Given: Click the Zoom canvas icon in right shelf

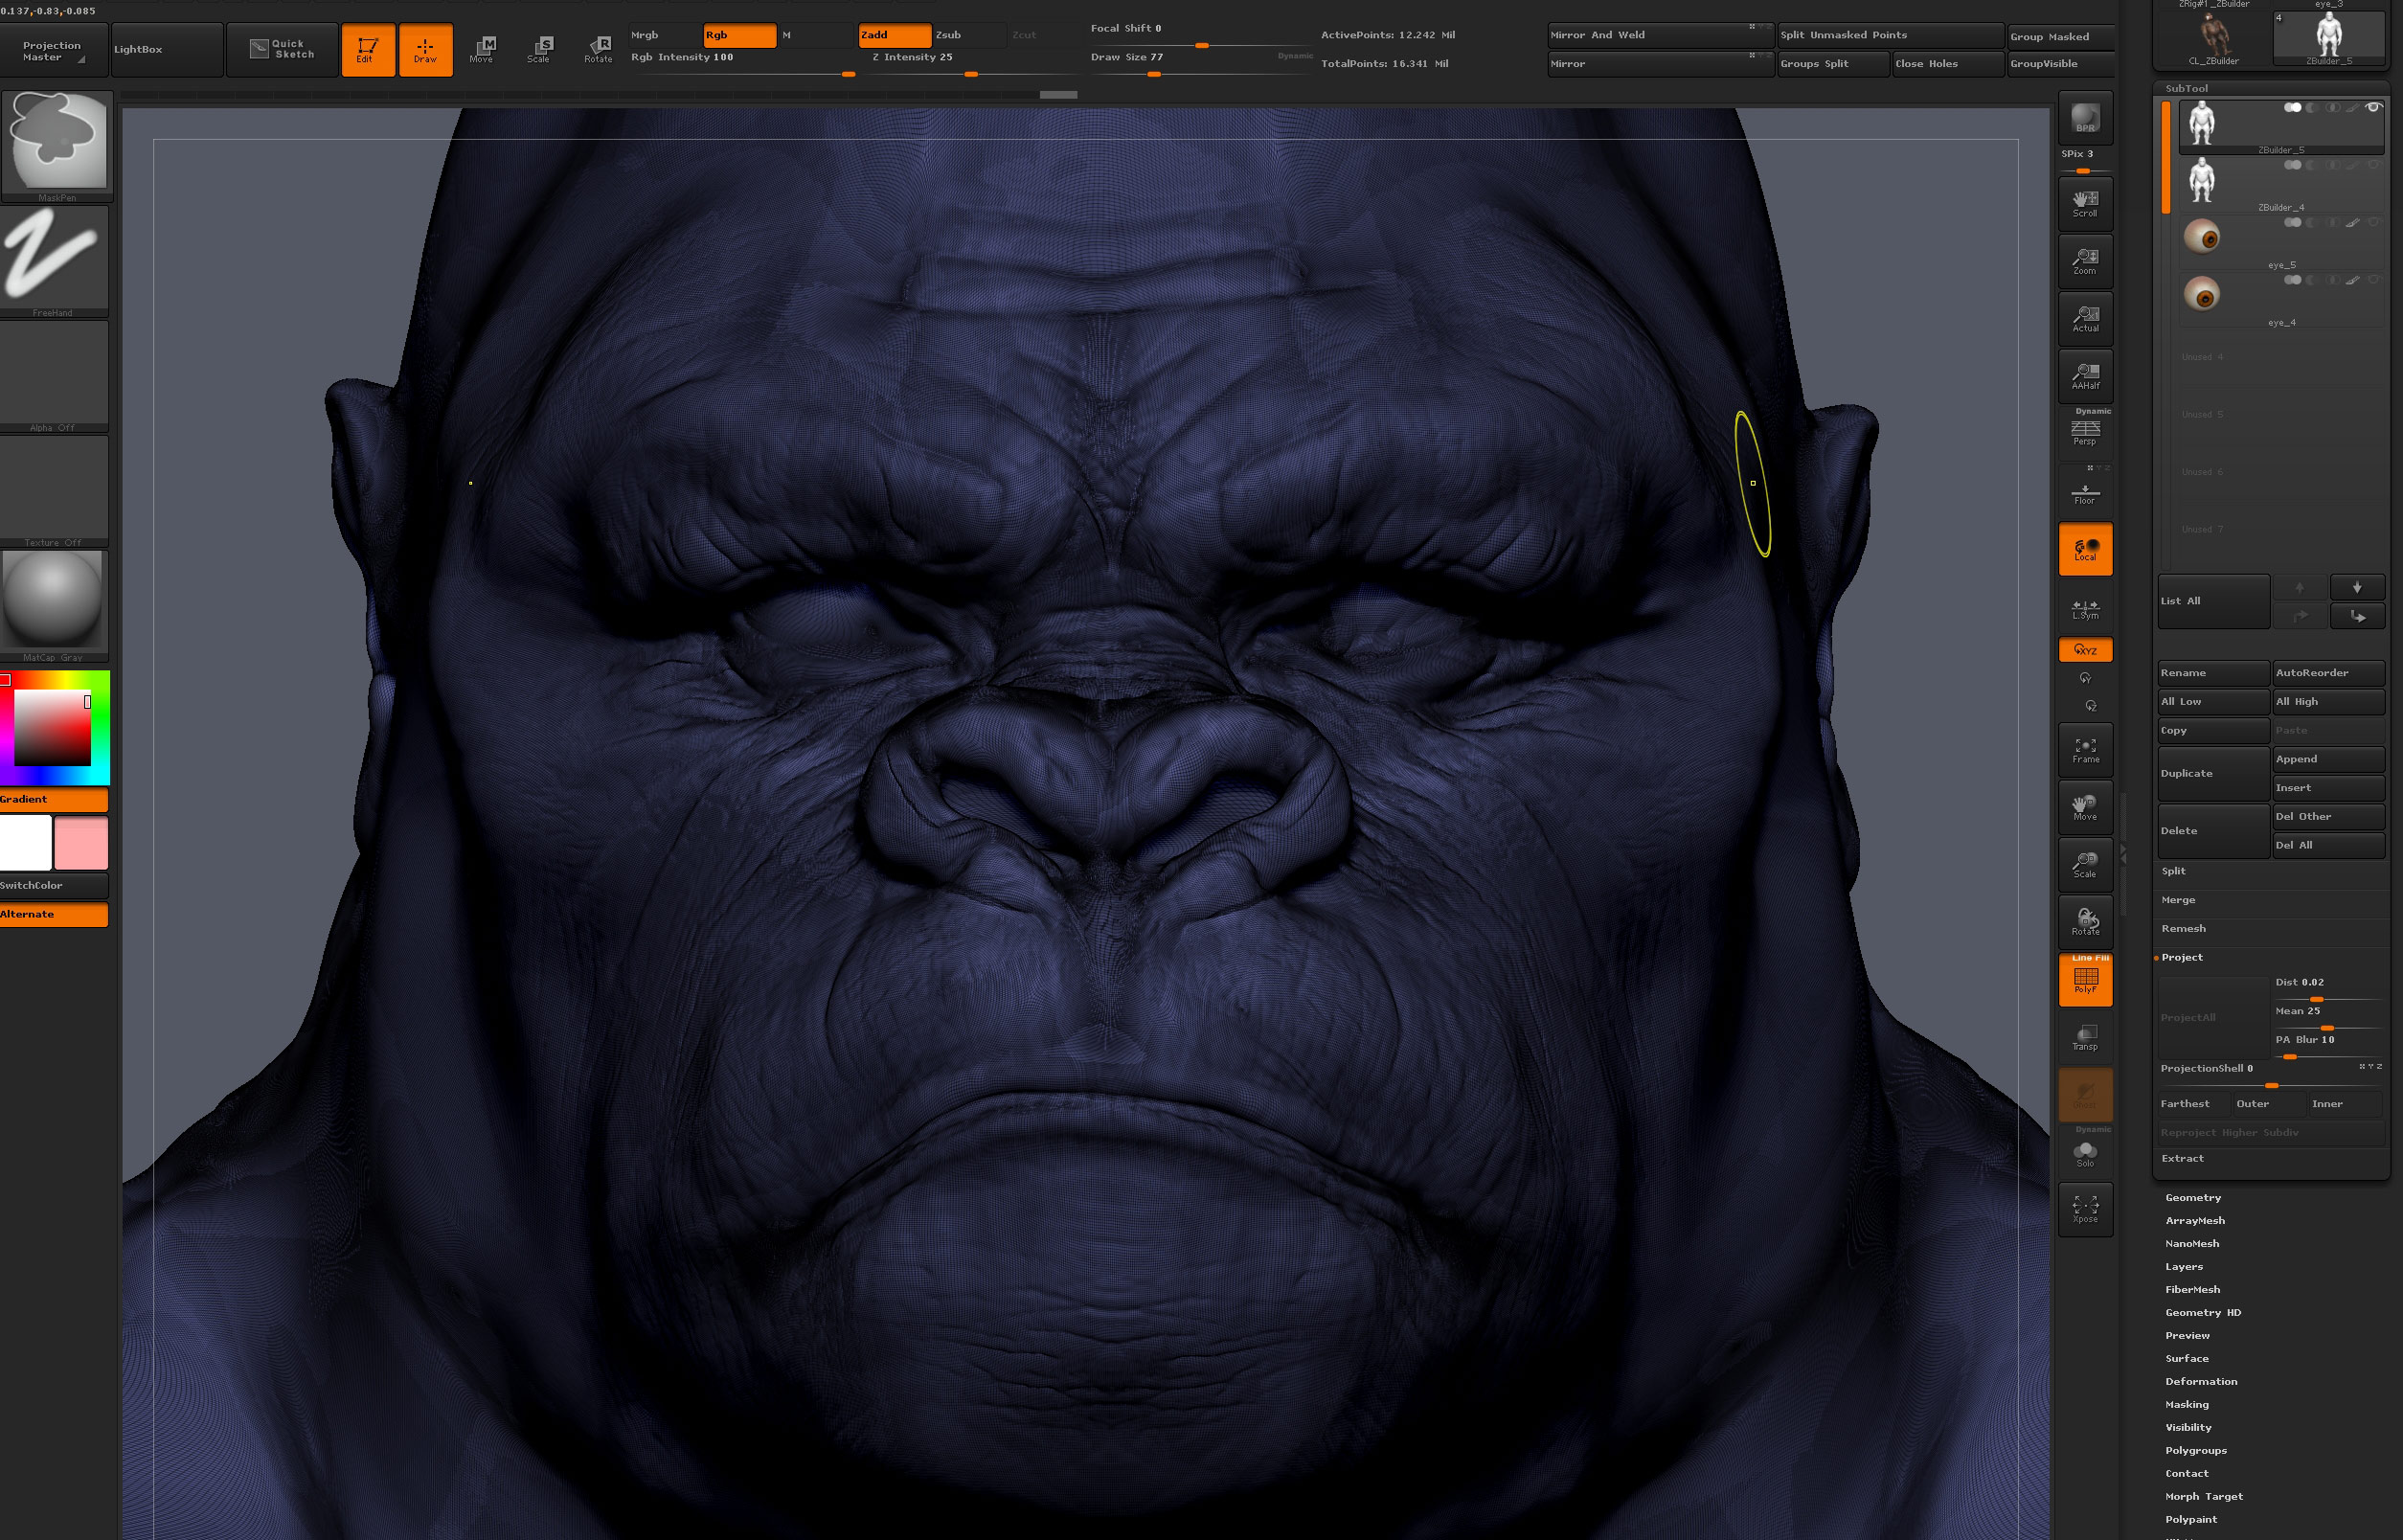Looking at the screenshot, I should pos(2085,261).
